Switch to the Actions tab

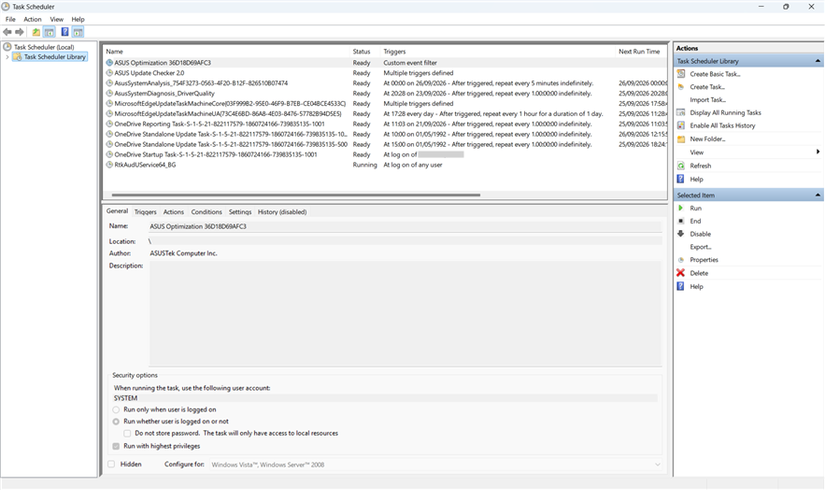(x=174, y=212)
